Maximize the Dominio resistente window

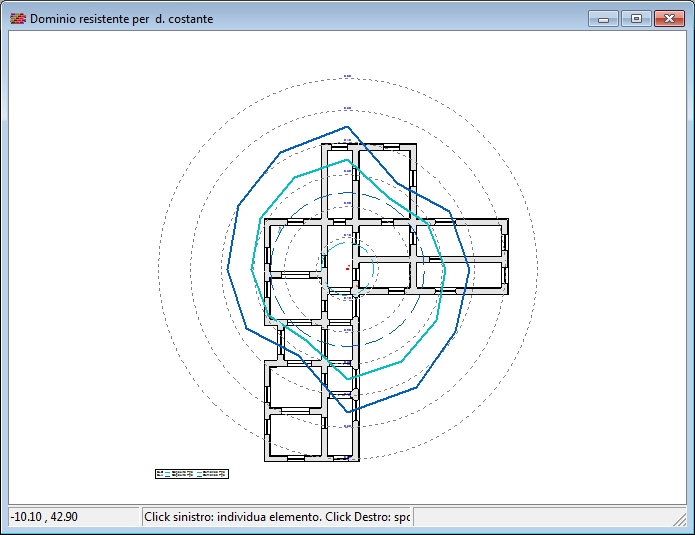[635, 18]
